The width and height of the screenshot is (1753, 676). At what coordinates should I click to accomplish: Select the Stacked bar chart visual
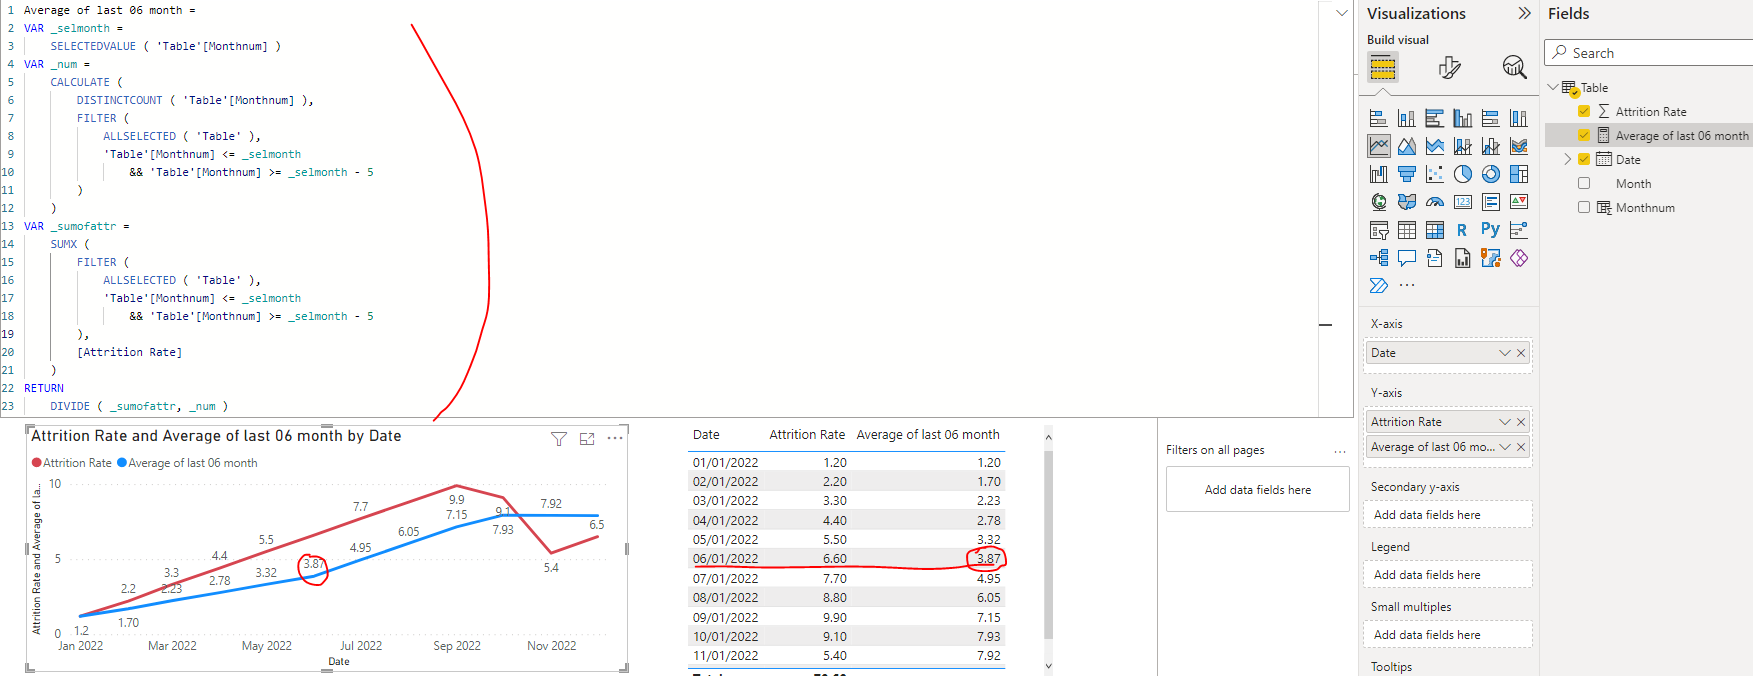[x=1379, y=118]
